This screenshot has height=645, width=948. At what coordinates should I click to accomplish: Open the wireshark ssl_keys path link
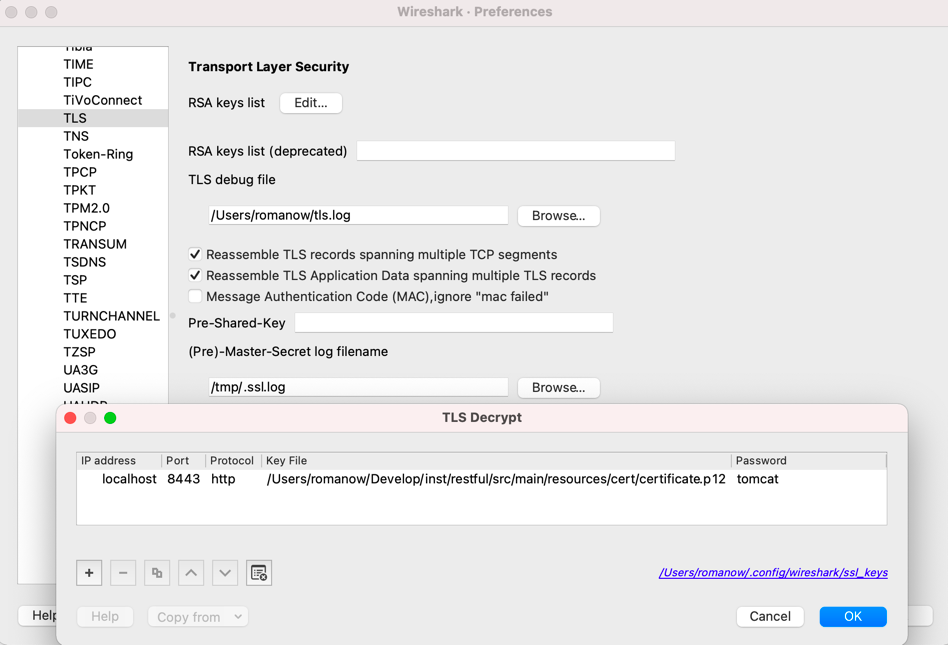(772, 574)
